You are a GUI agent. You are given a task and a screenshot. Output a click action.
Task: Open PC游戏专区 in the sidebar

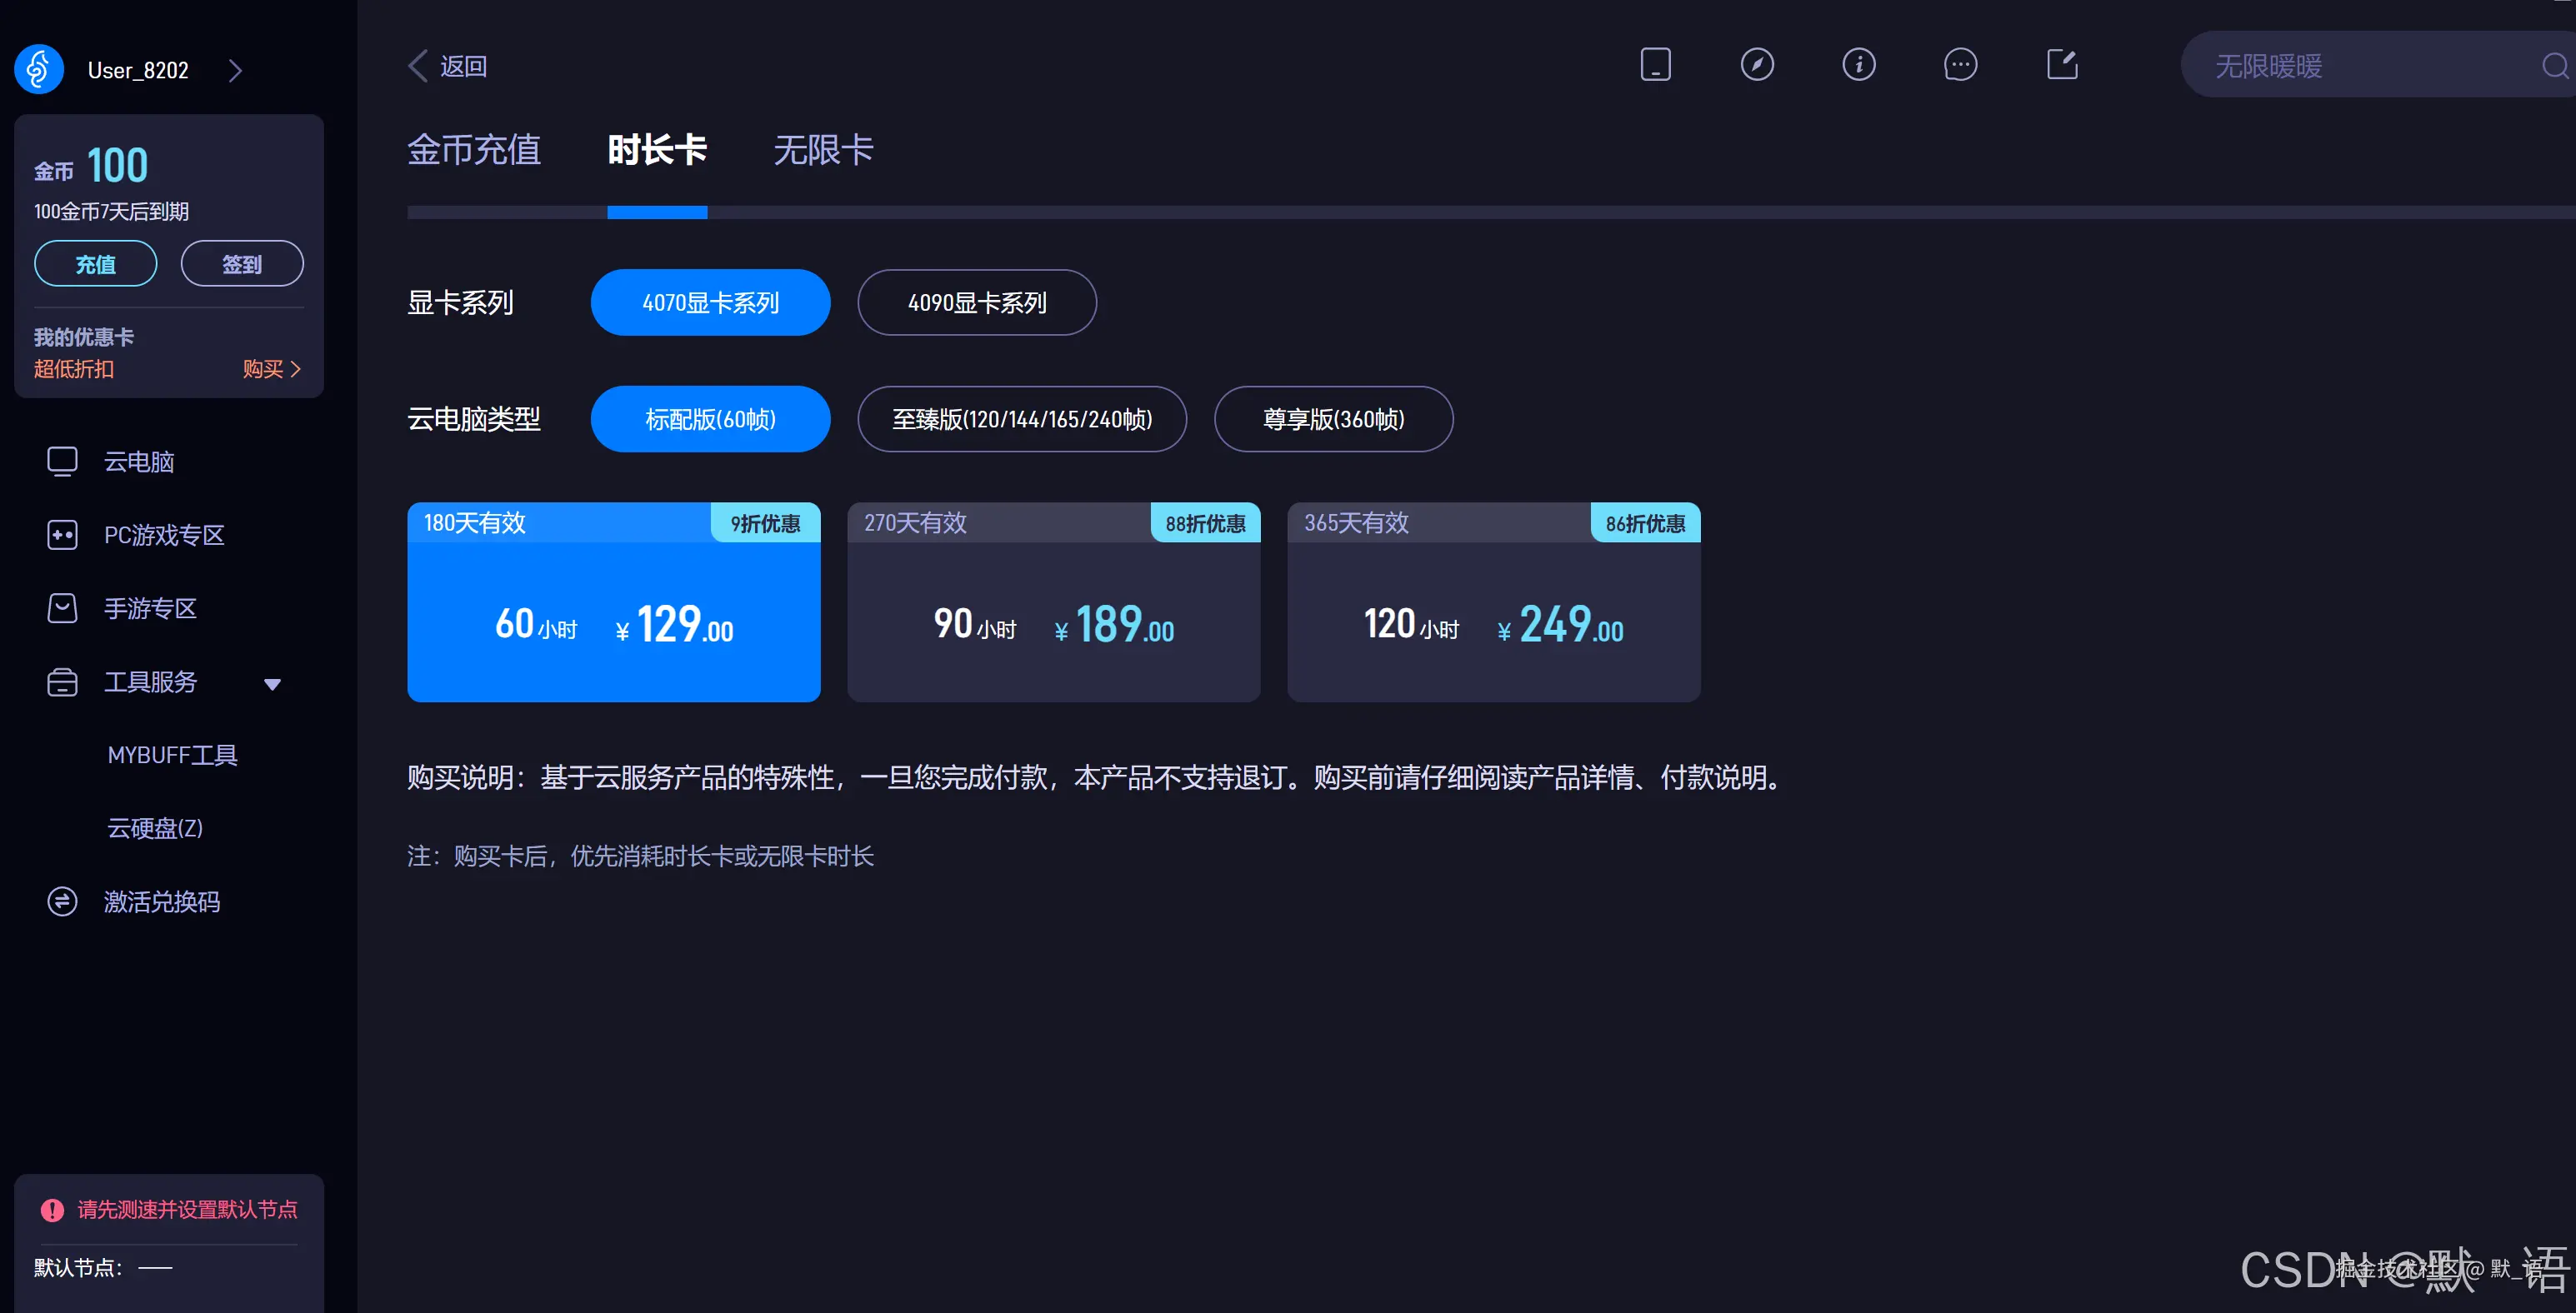[x=164, y=535]
